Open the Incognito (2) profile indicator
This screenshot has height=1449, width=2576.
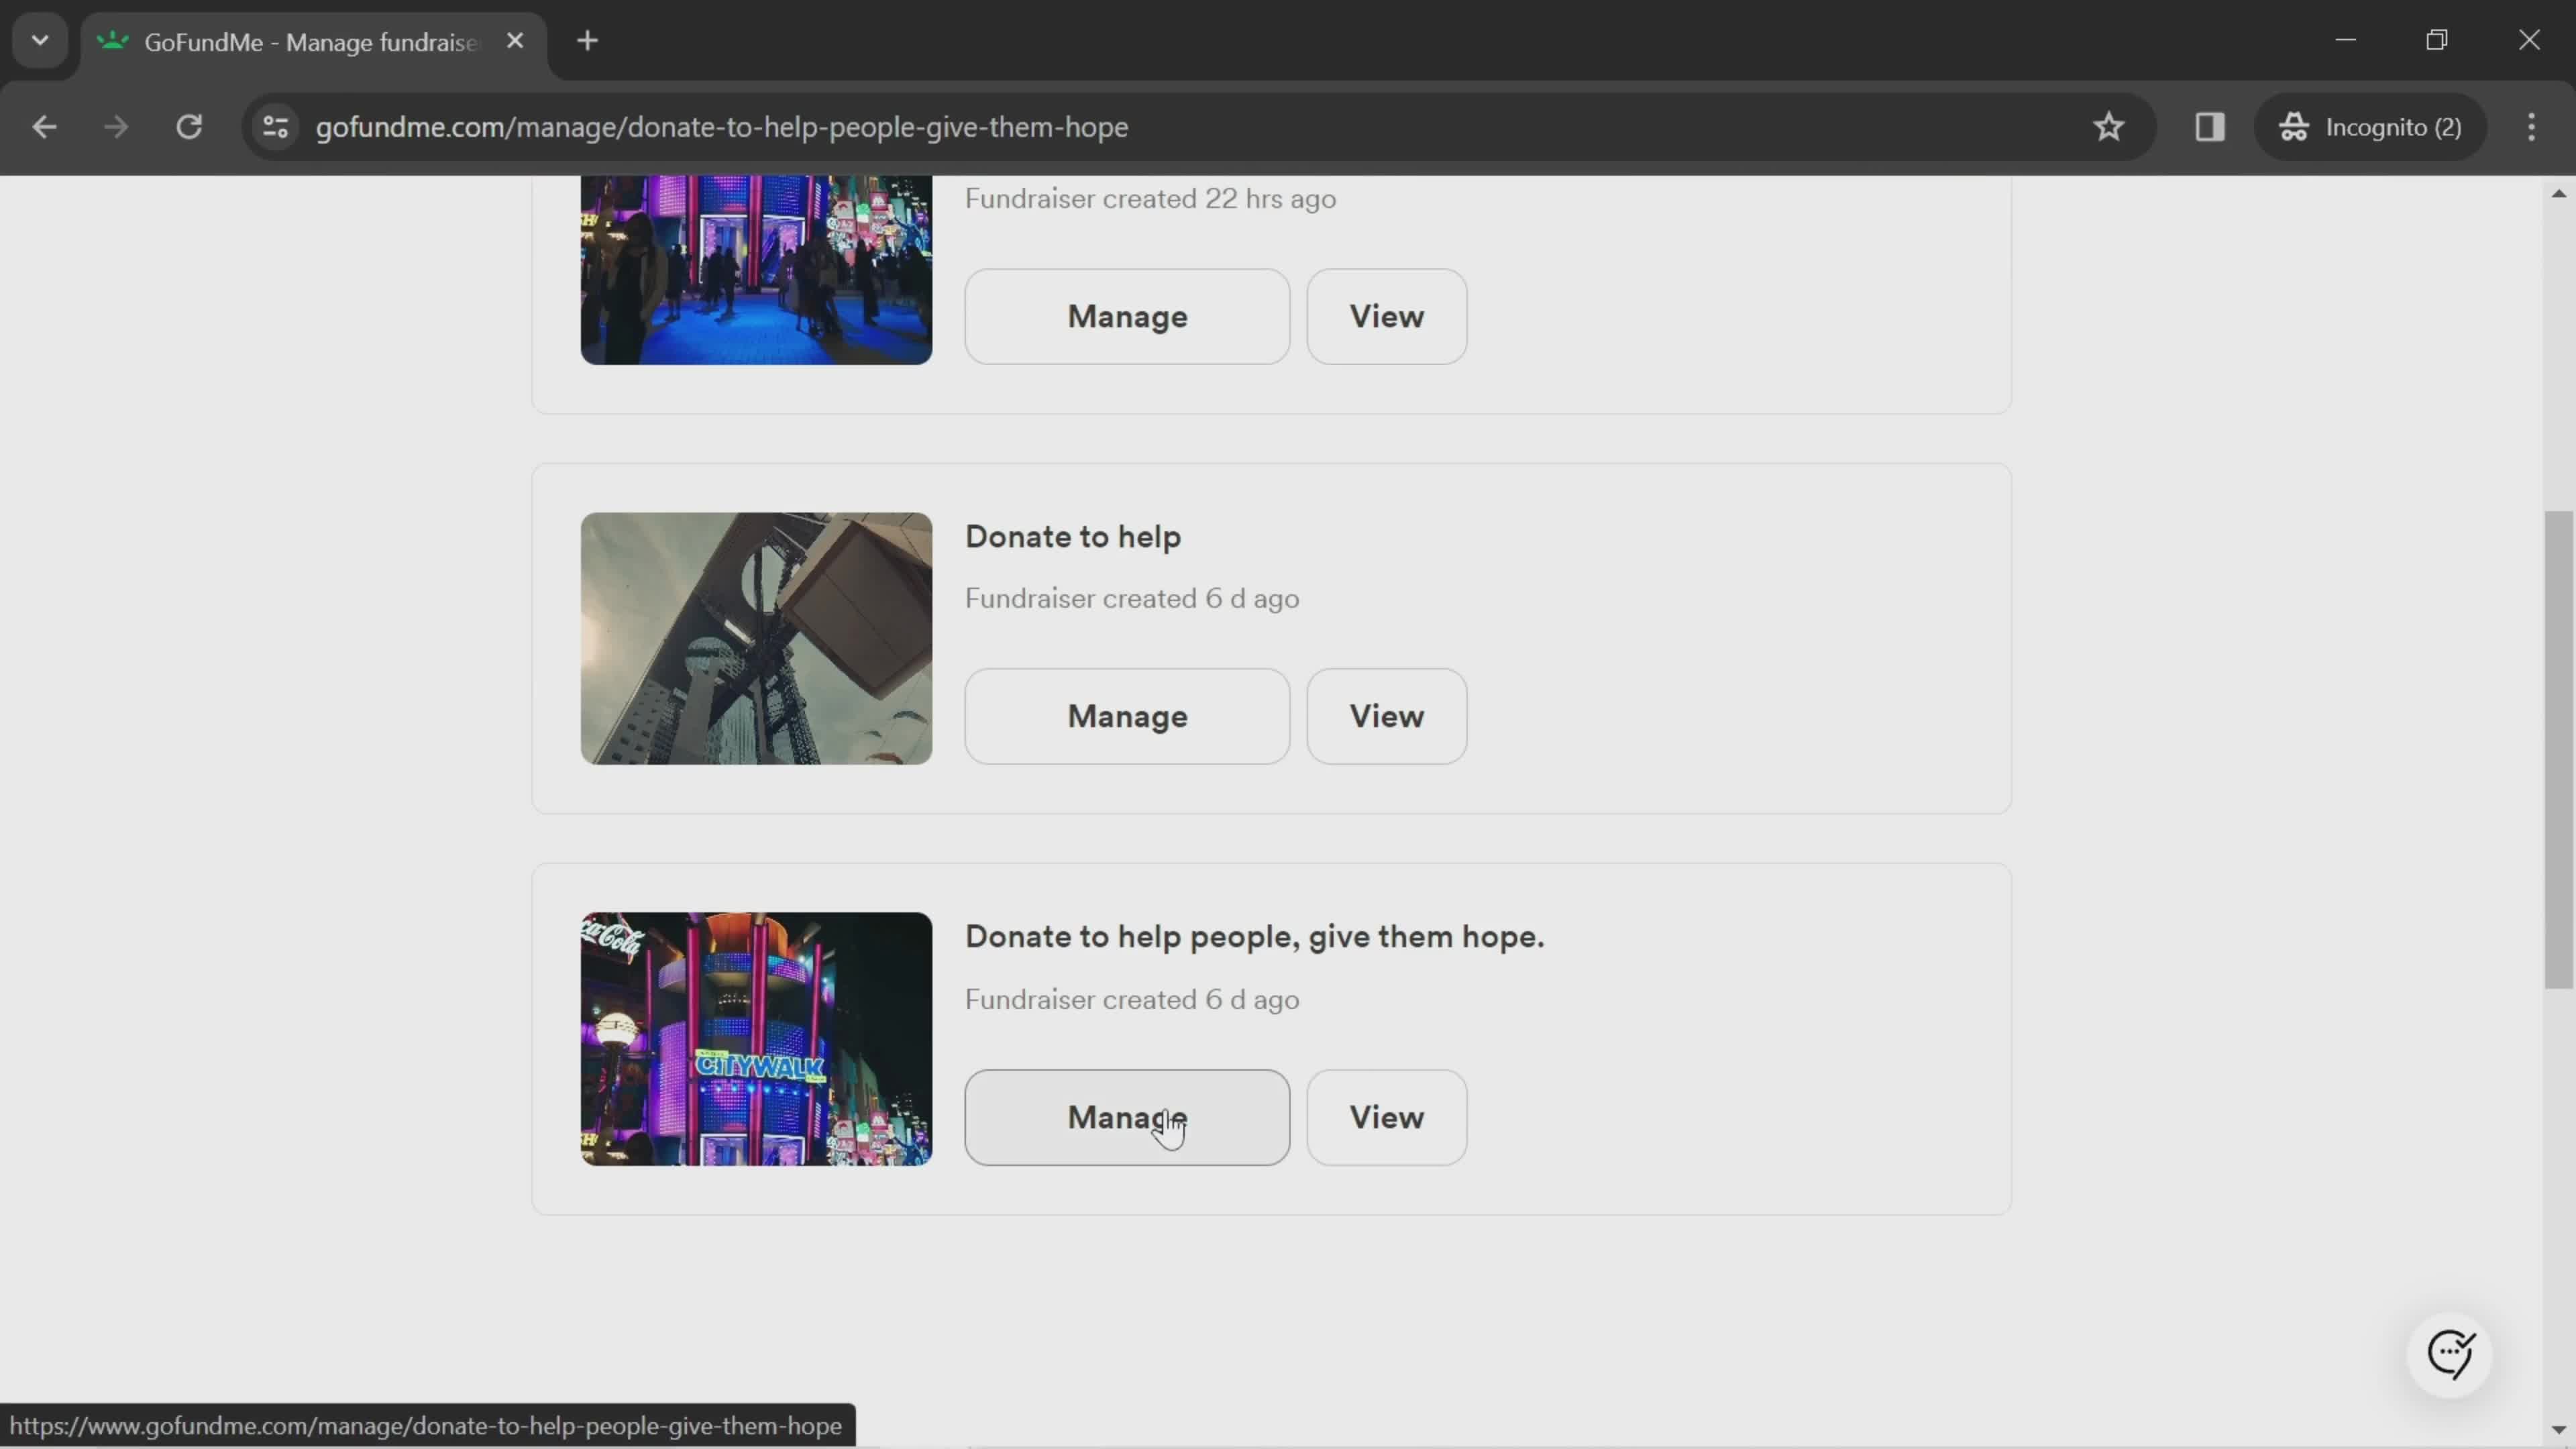(x=2370, y=127)
